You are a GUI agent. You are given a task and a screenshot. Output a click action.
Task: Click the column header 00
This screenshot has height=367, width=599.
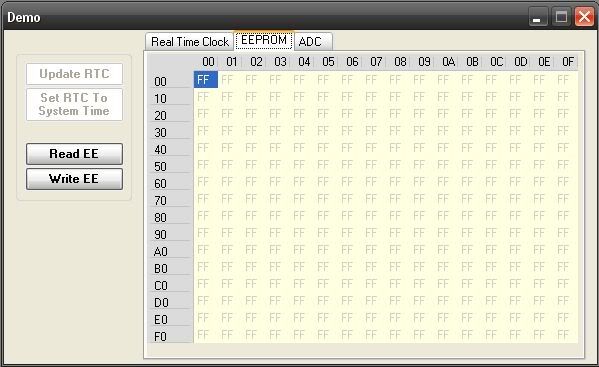[206, 62]
